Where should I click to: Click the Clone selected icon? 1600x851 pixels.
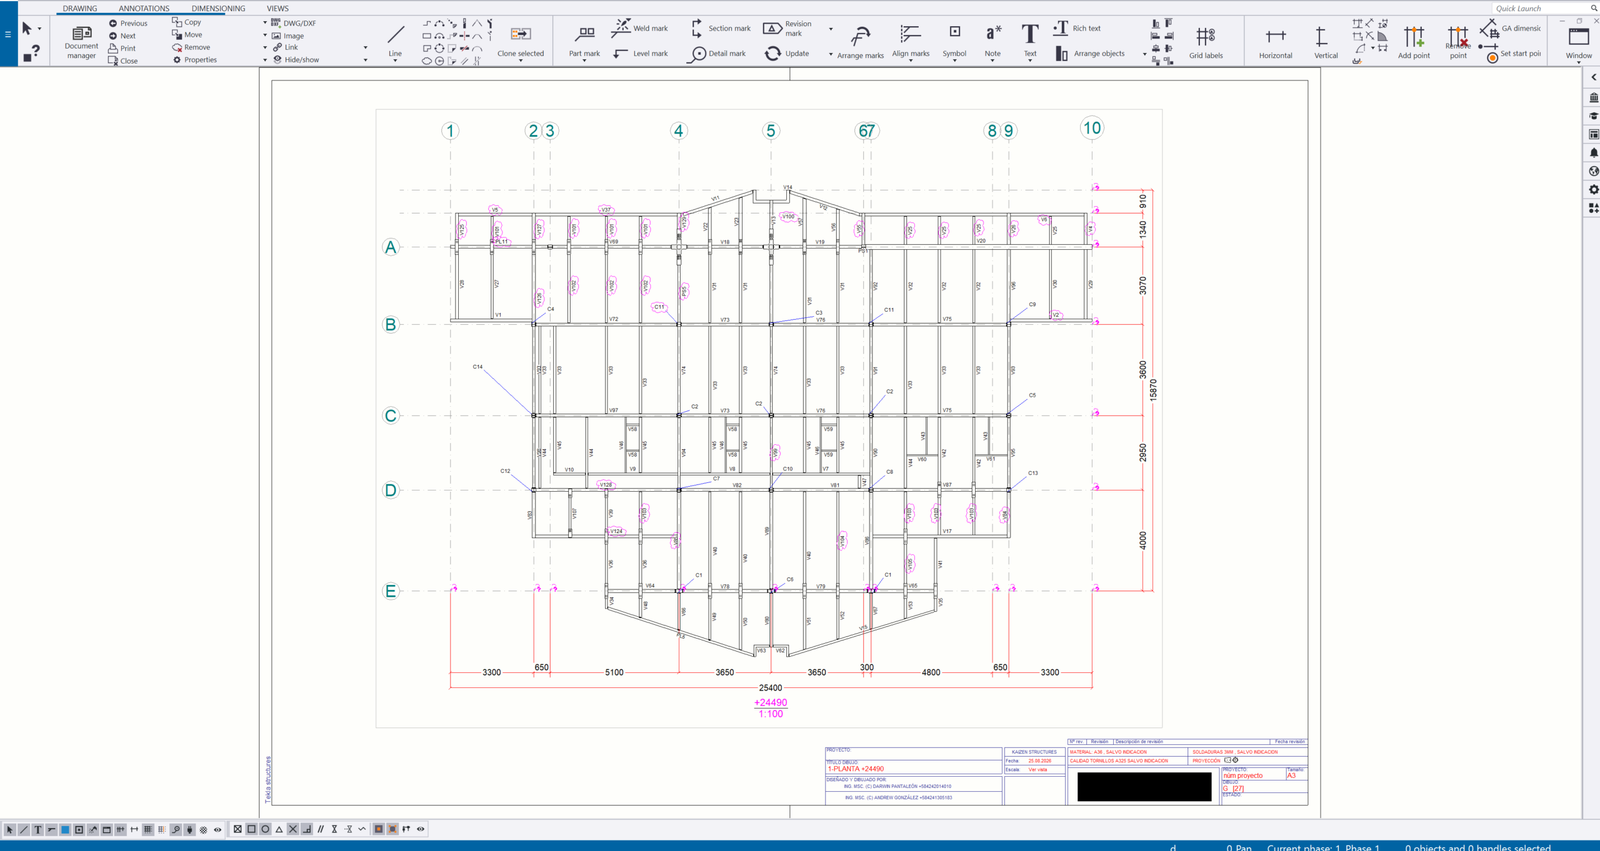click(x=520, y=34)
